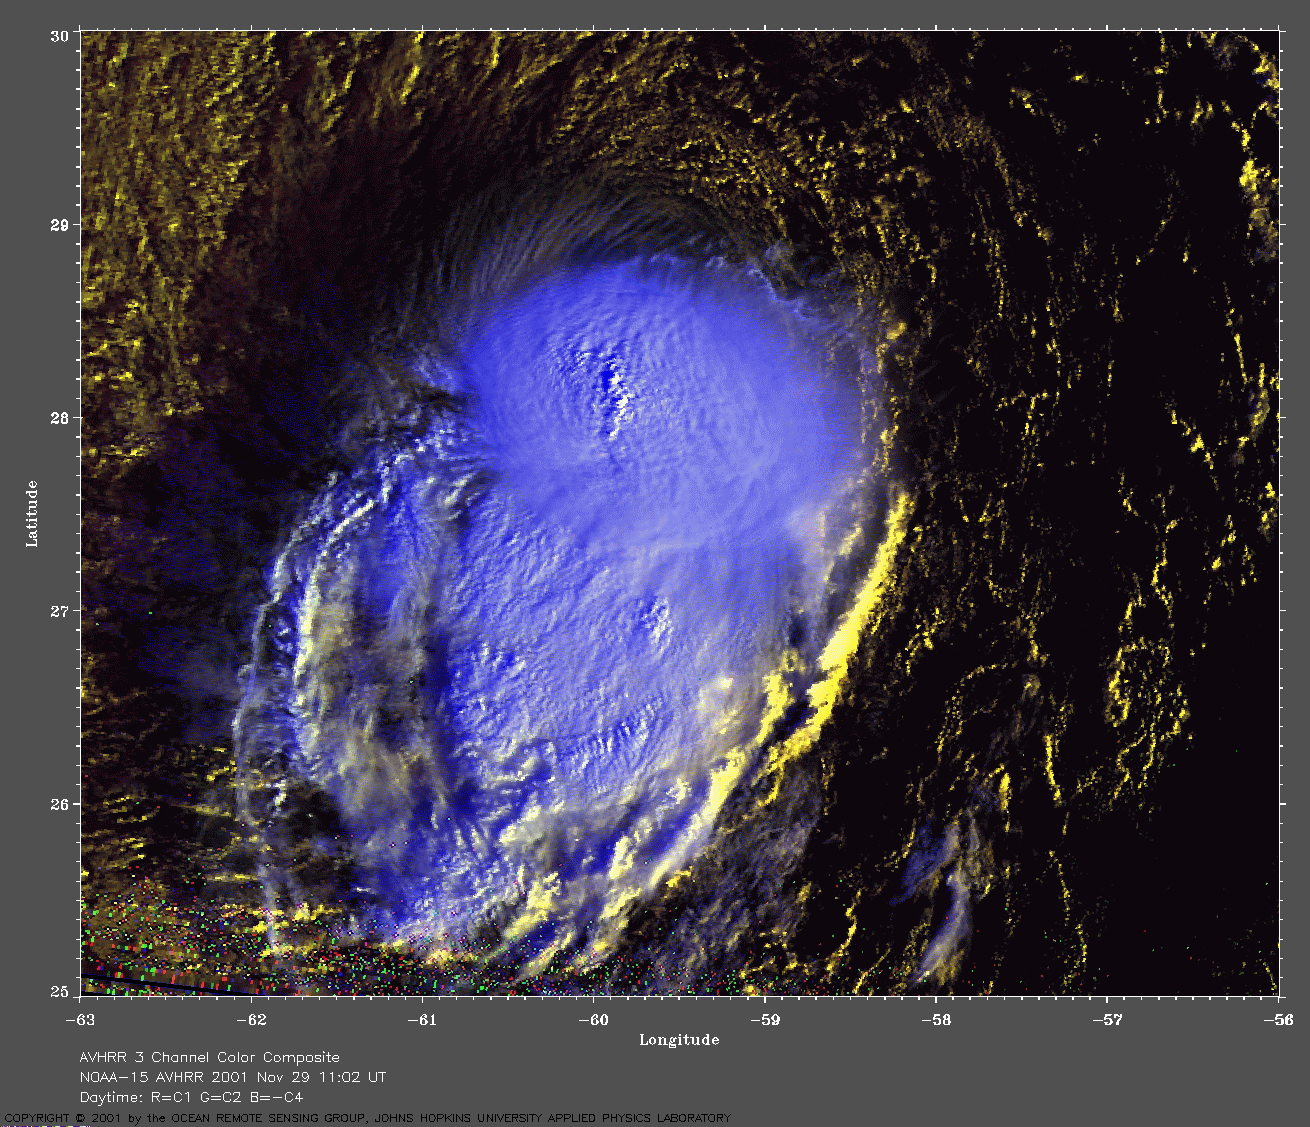Click the AVHRR satellite storm image
Image resolution: width=1310 pixels, height=1127 pixels.
click(x=680, y=514)
